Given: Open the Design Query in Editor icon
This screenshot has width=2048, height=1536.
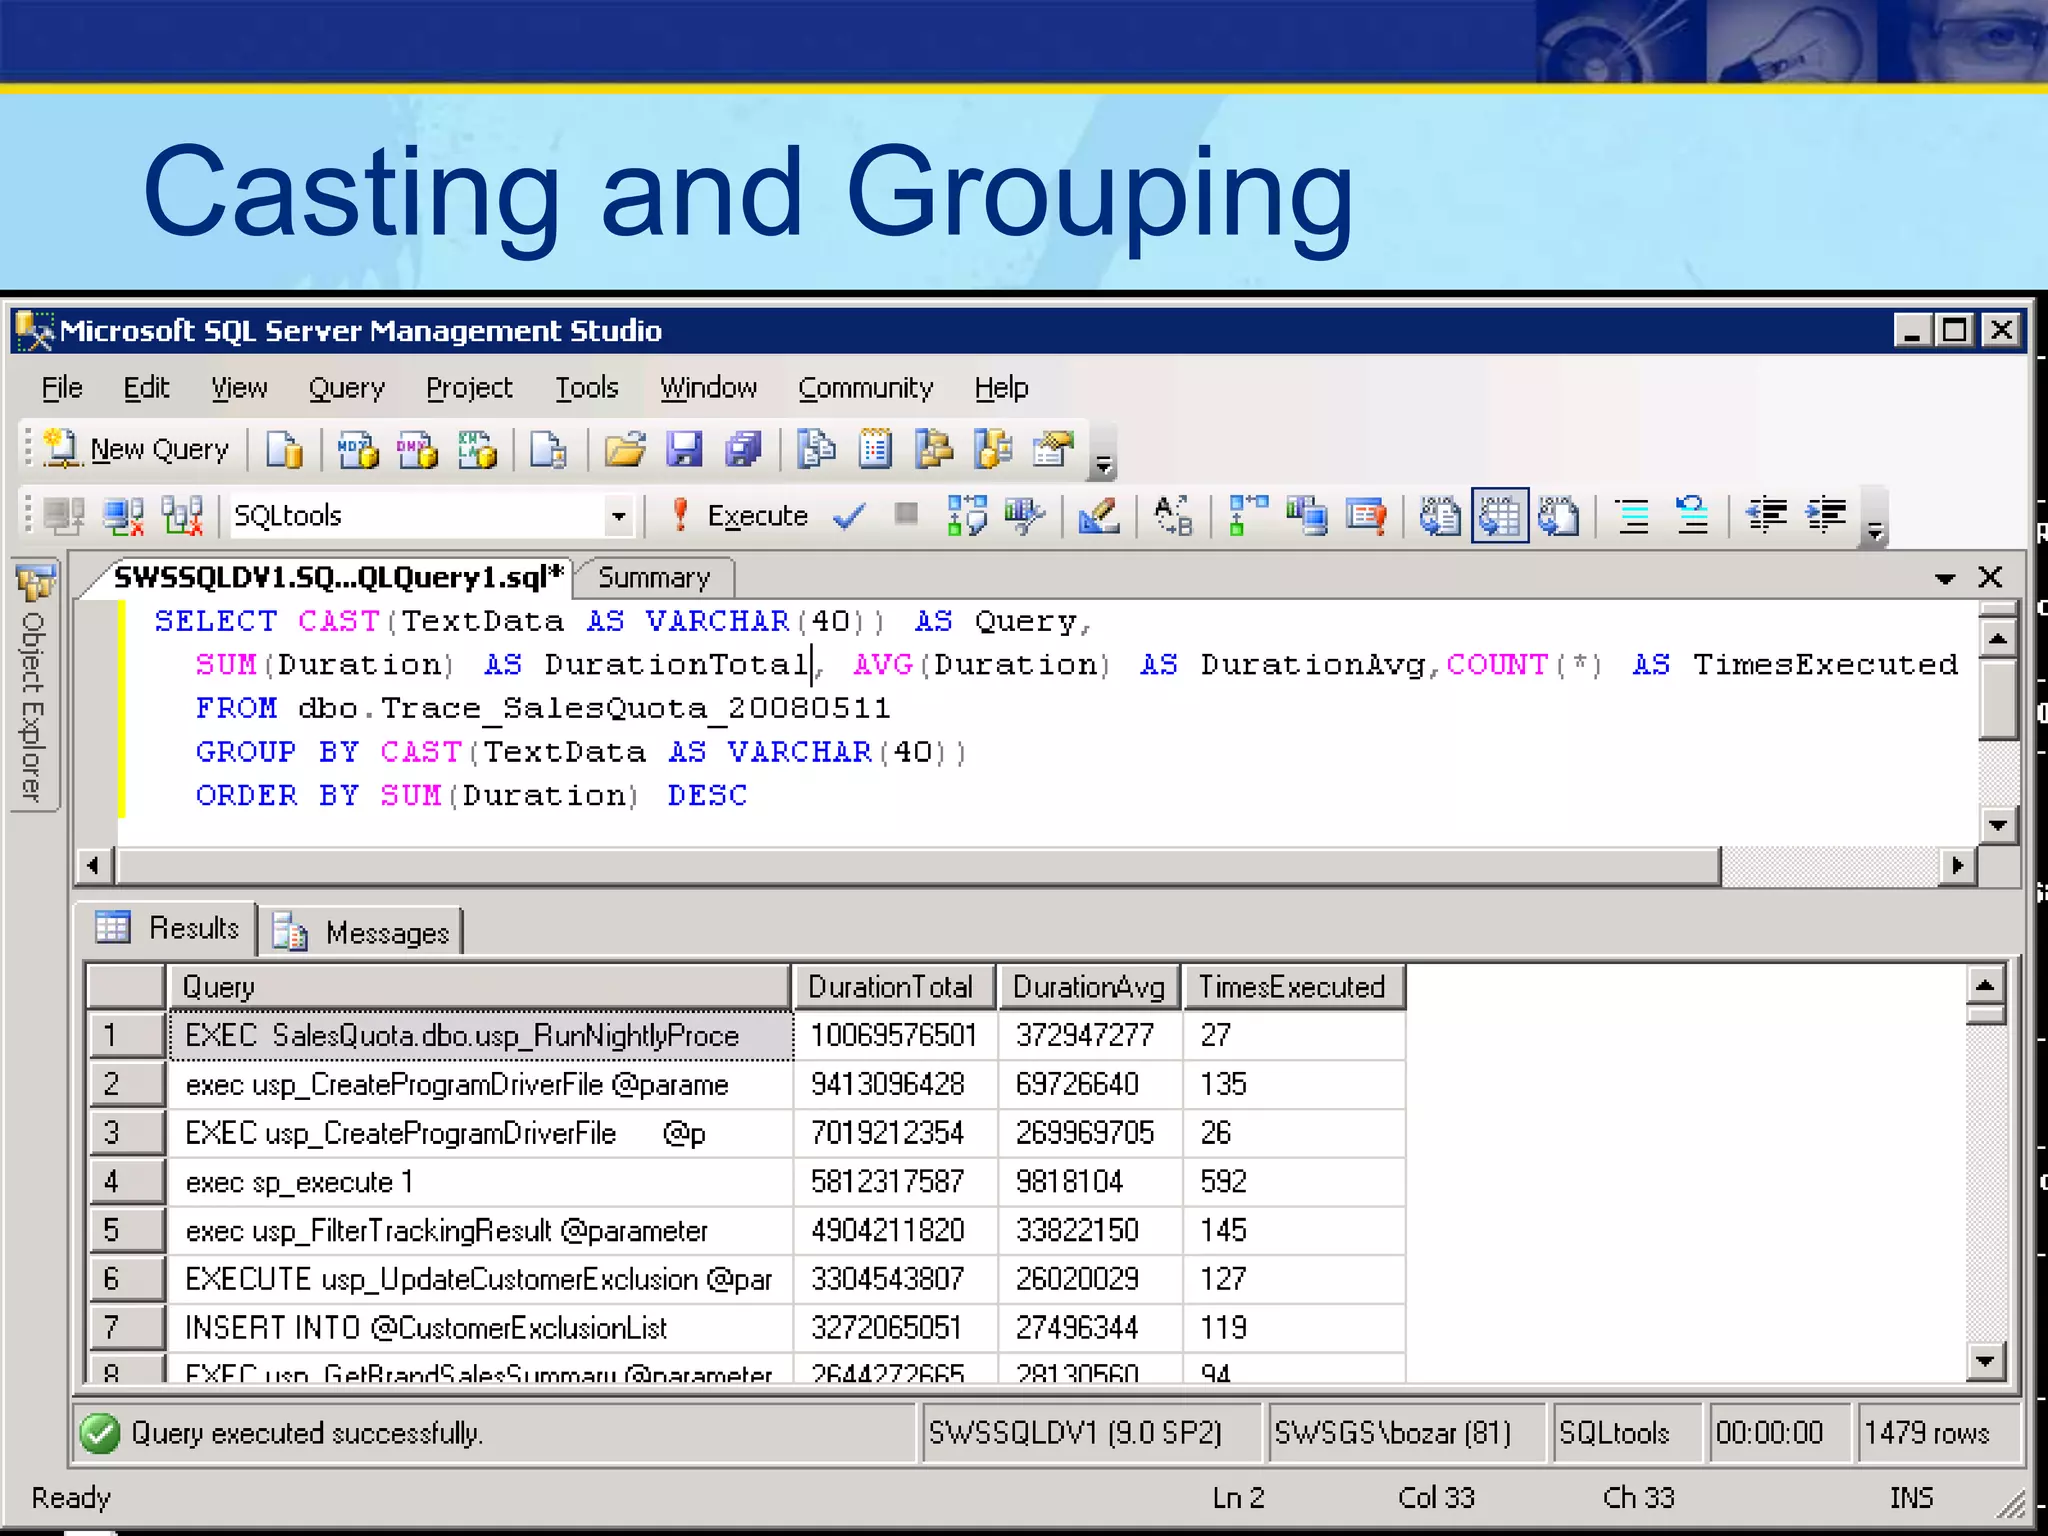Looking at the screenshot, I should click(1098, 516).
